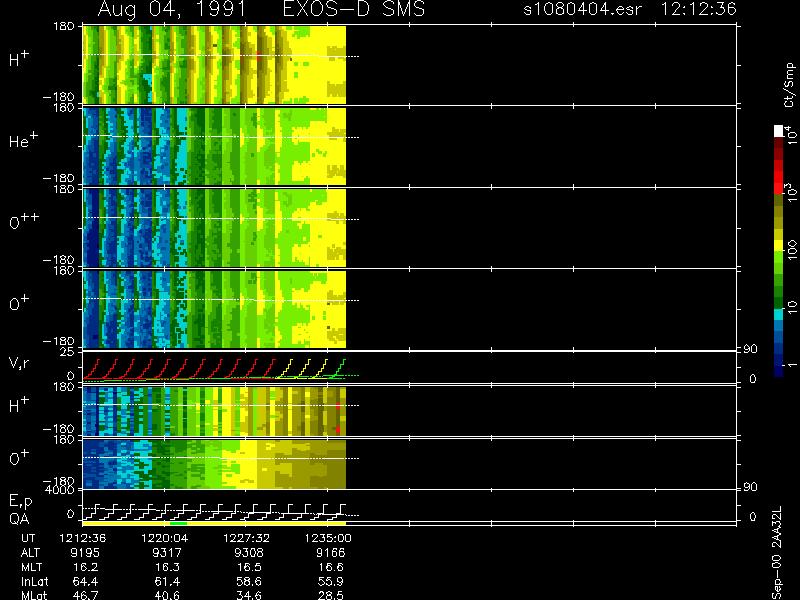
Task: Click the "QA" row label
Action: 19,519
